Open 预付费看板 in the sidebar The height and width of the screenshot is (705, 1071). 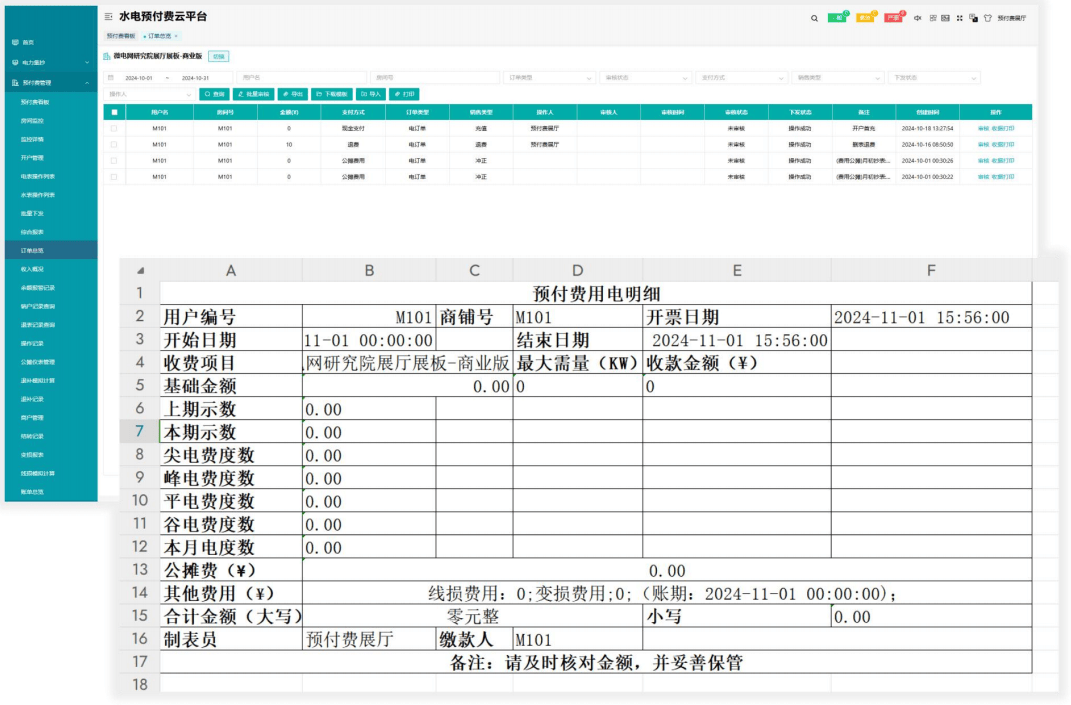click(x=35, y=102)
